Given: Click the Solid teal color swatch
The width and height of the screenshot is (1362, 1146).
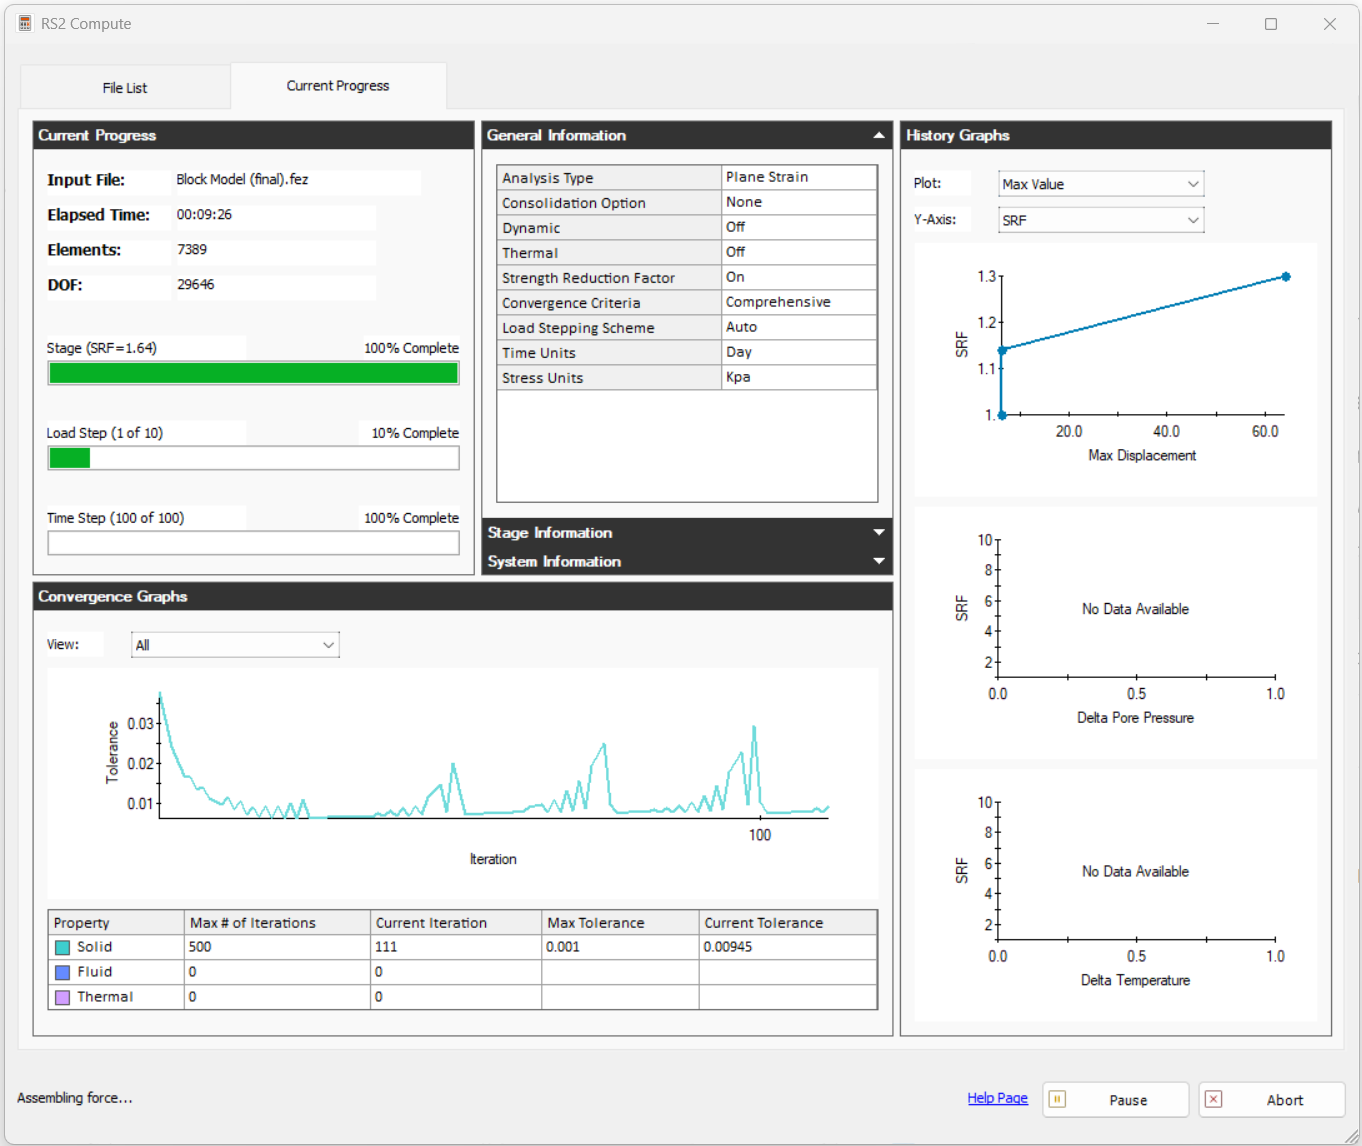Looking at the screenshot, I should [62, 947].
